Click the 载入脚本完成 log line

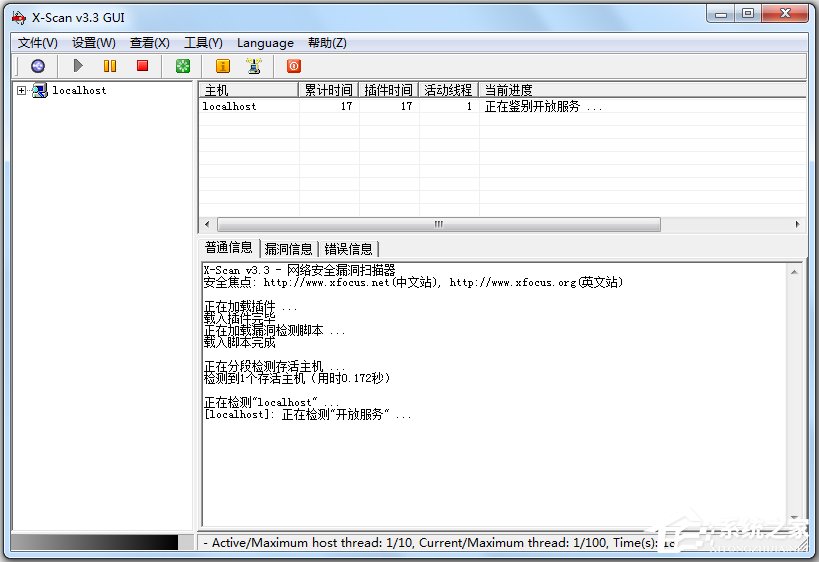pos(239,342)
